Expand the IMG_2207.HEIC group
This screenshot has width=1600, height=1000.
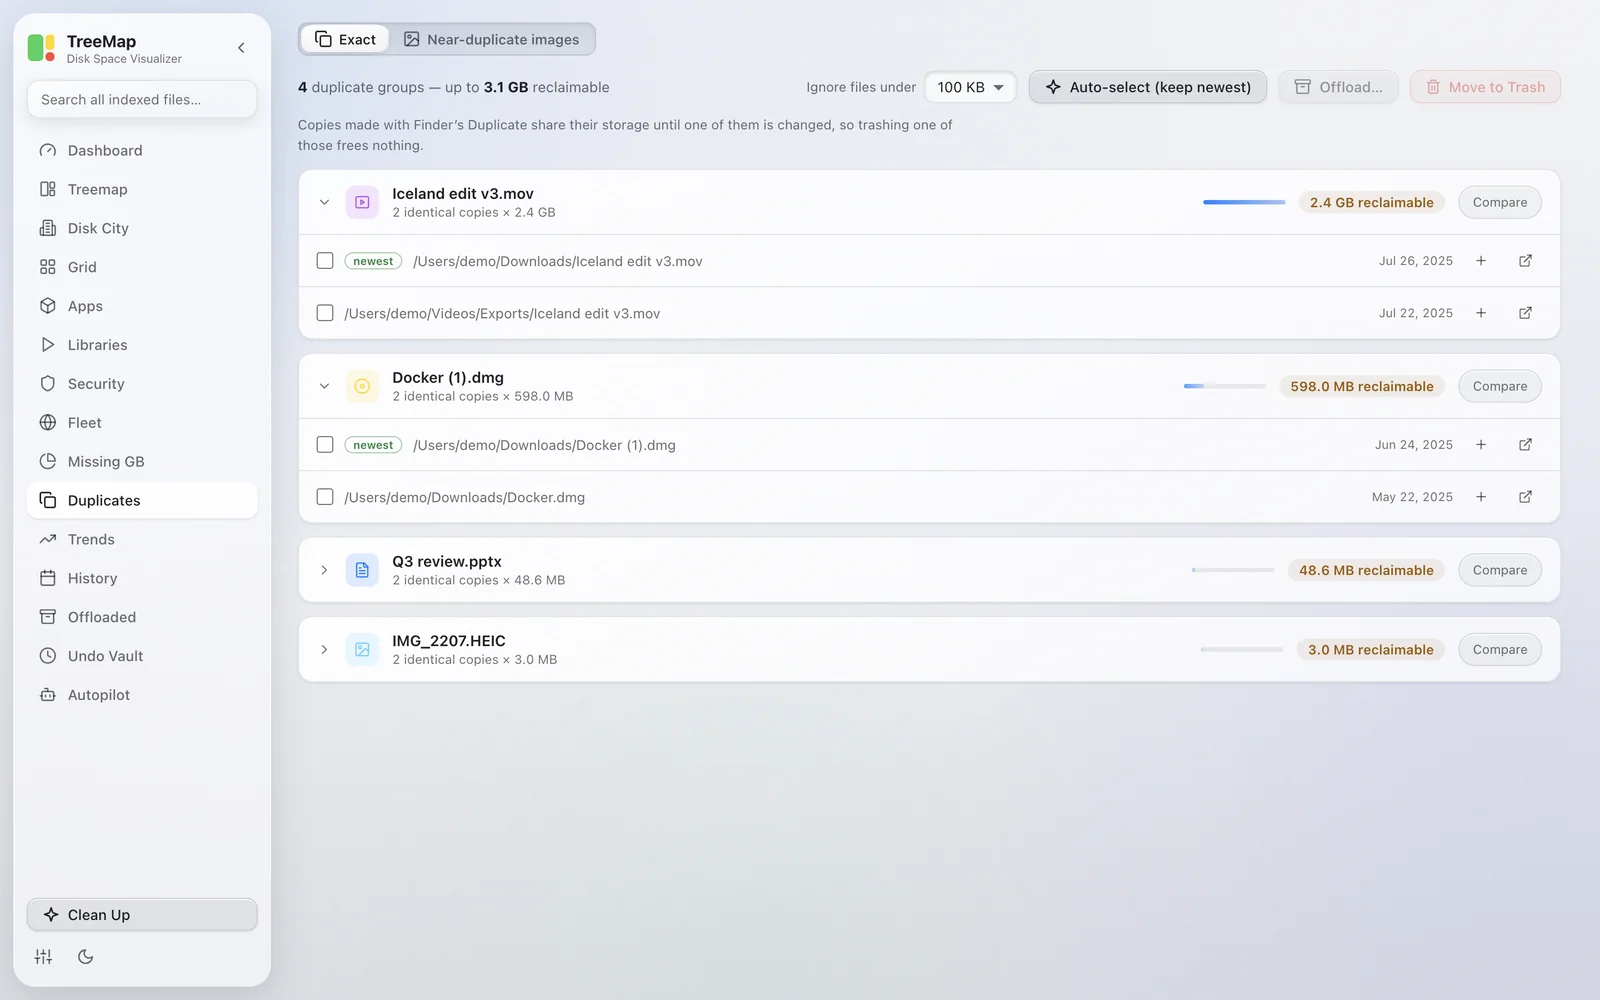pyautogui.click(x=324, y=649)
